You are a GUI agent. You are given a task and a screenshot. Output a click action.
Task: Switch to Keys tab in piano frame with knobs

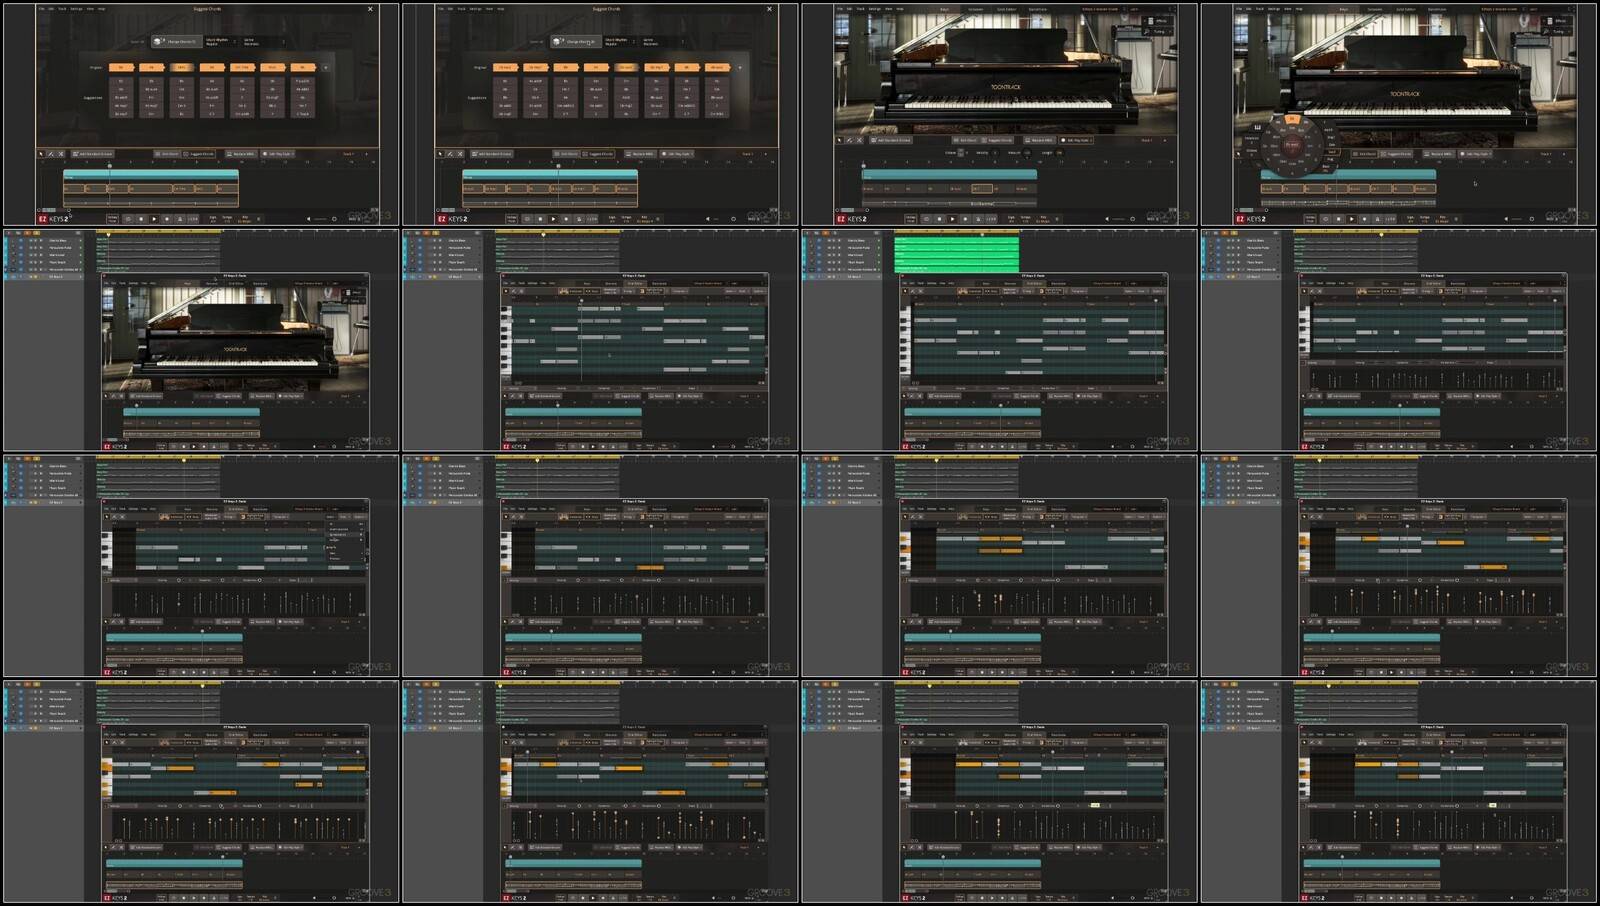point(944,9)
